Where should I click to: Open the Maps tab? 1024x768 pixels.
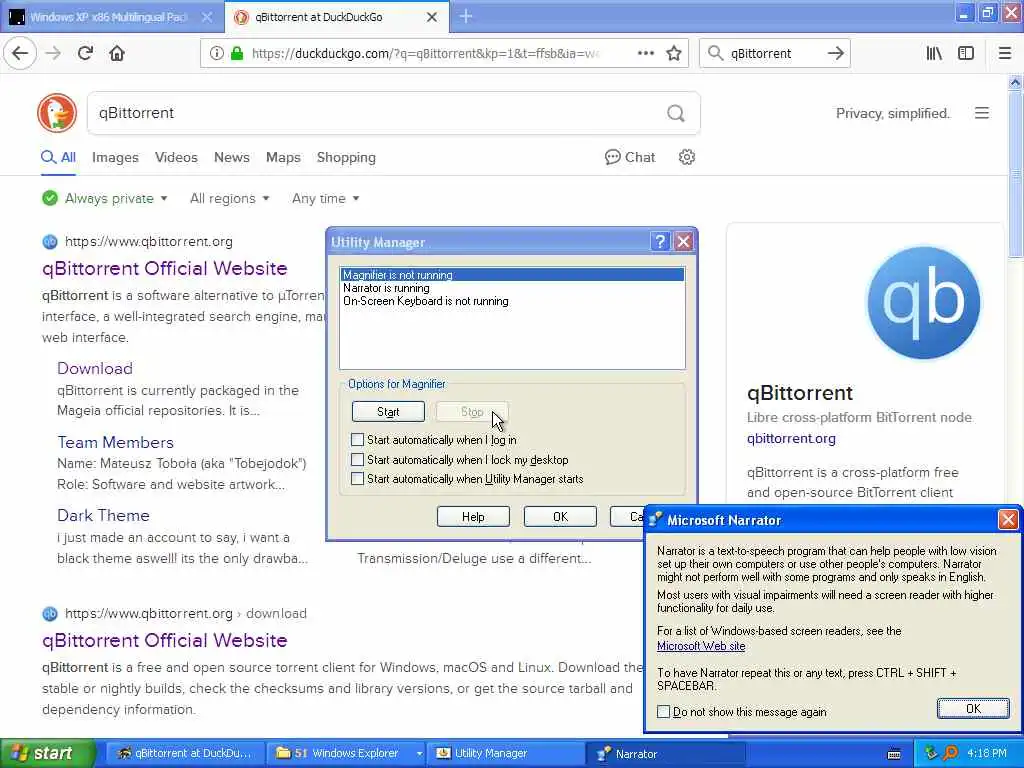click(283, 157)
